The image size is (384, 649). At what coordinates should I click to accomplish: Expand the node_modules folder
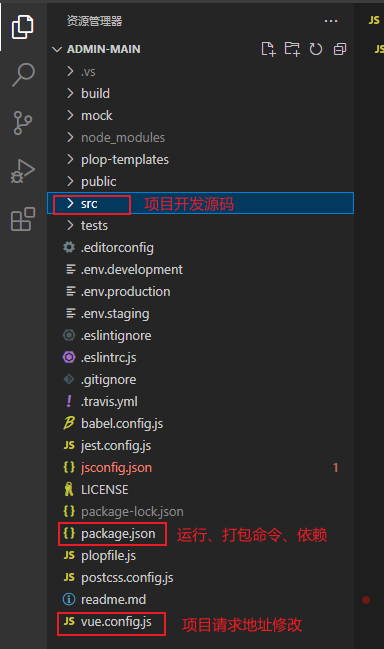coord(200,137)
